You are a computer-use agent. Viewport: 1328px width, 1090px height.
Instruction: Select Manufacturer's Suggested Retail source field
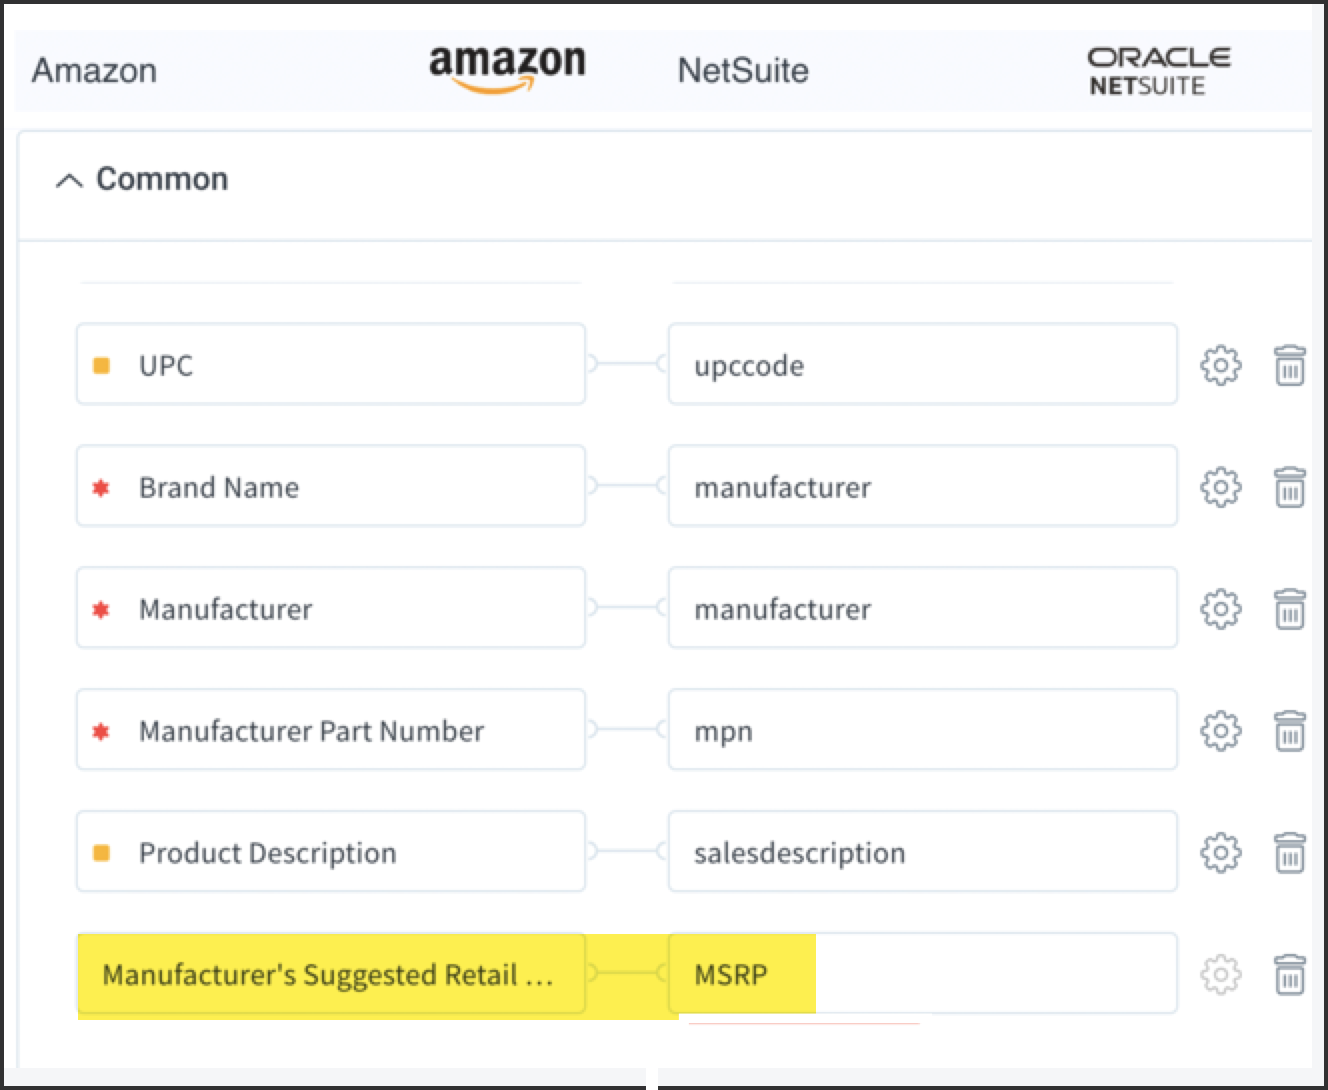331,974
